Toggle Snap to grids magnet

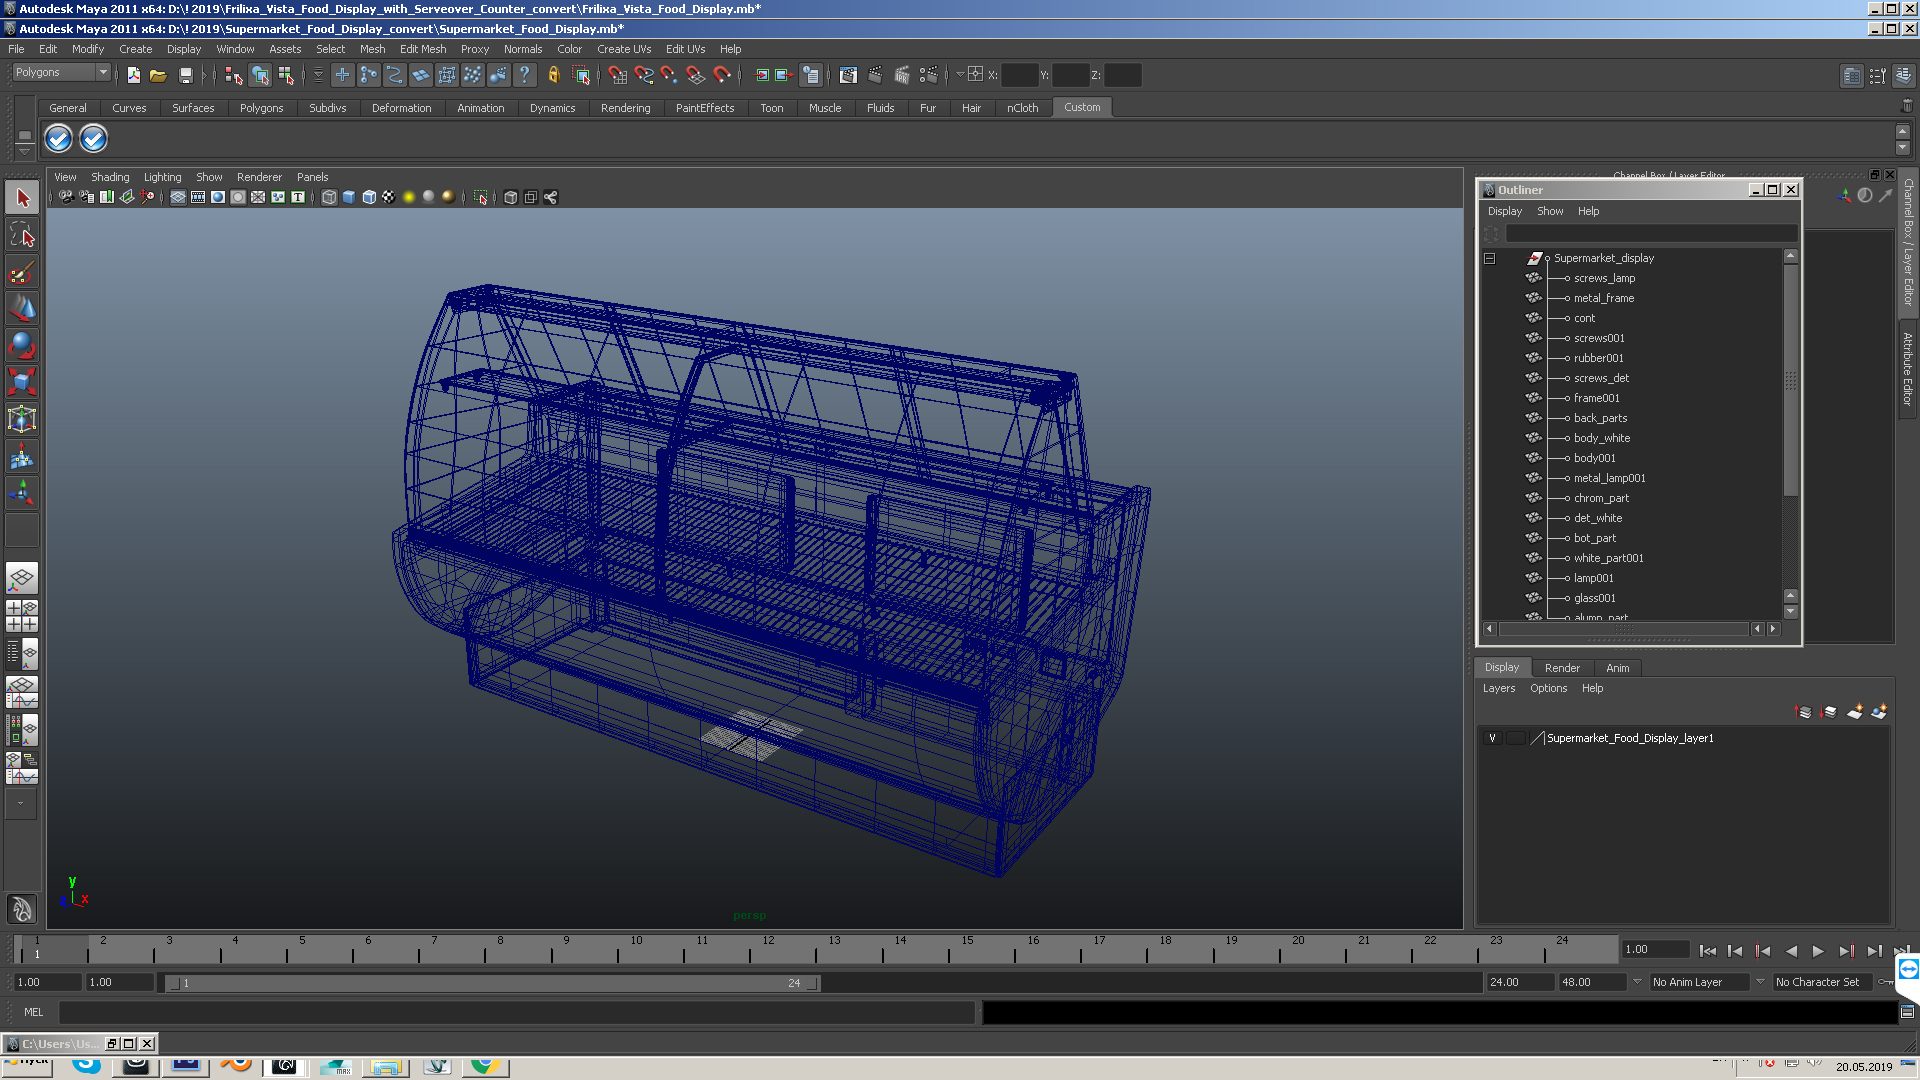pyautogui.click(x=617, y=75)
